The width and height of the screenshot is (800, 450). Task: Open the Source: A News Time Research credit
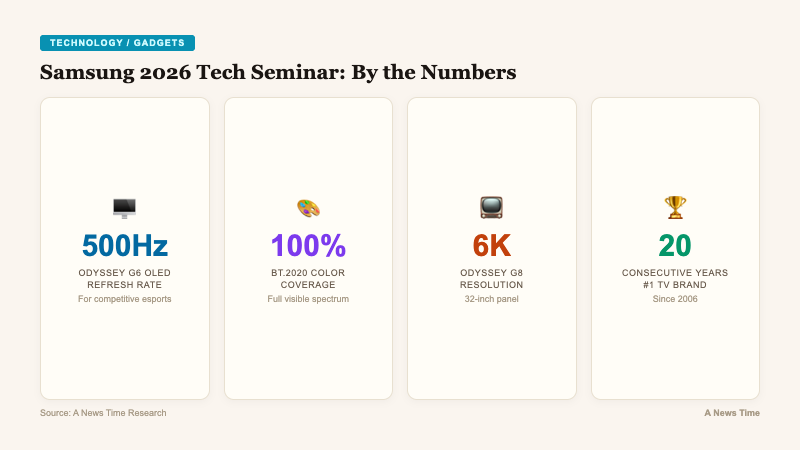click(103, 413)
